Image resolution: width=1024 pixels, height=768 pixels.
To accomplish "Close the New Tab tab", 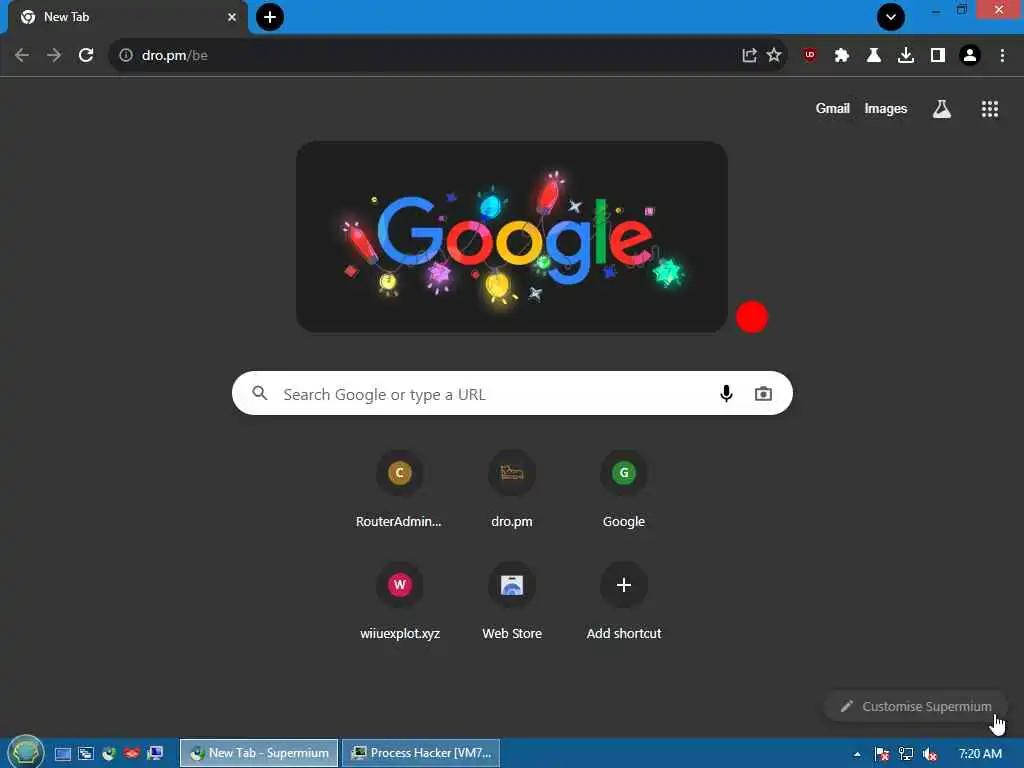I will [x=232, y=17].
